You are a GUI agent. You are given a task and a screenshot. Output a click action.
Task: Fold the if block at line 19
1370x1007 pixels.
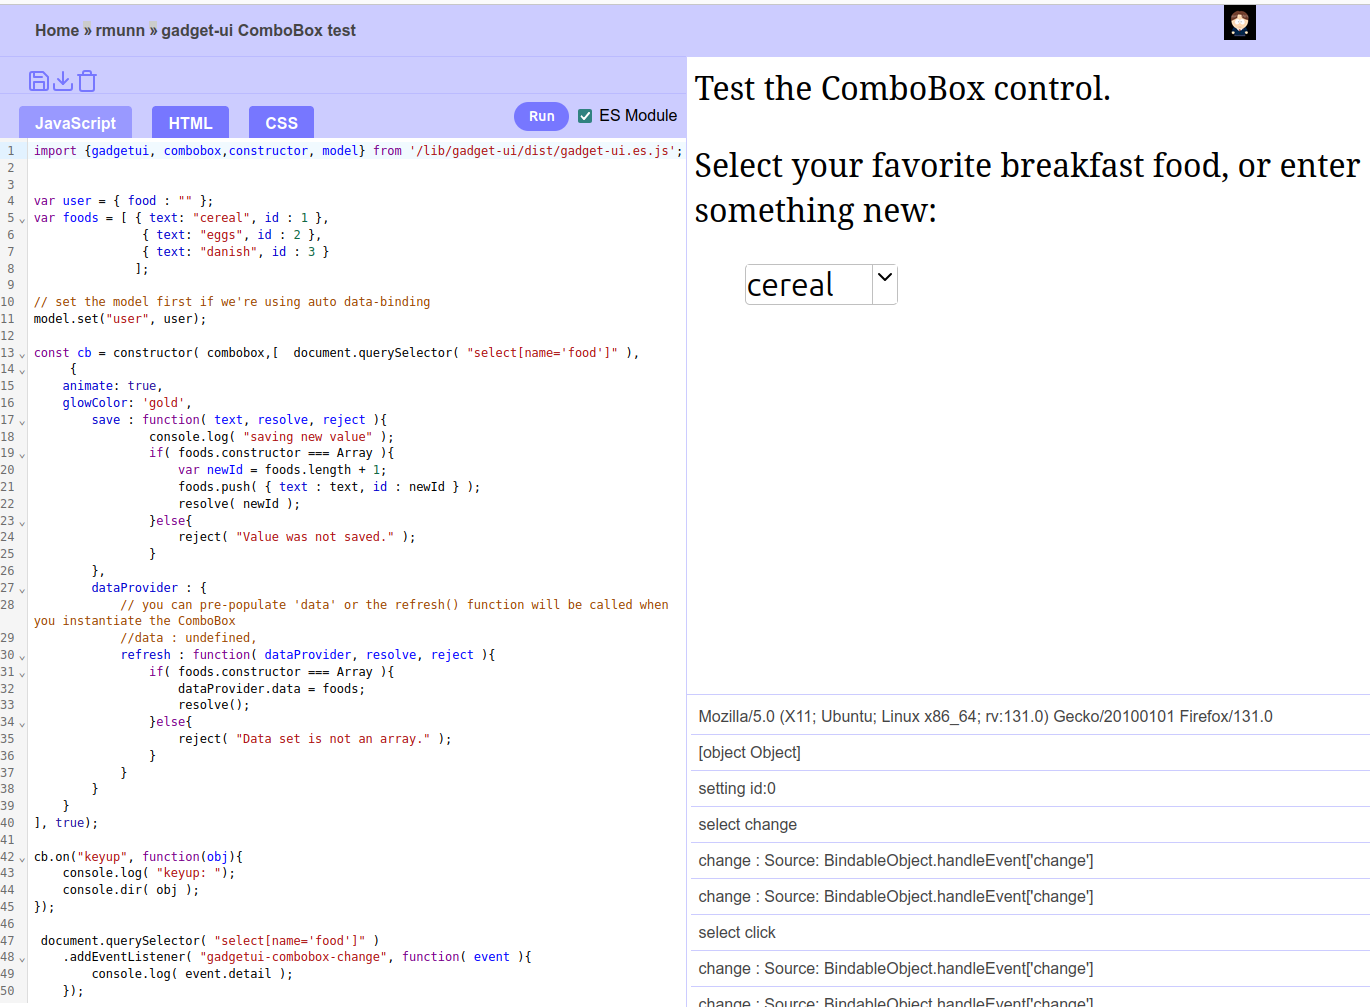pos(22,455)
